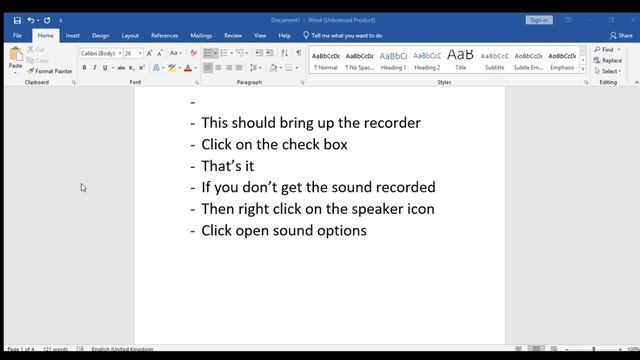Increase font size with the grow font icon
This screenshot has width=640, height=360.
tap(149, 53)
